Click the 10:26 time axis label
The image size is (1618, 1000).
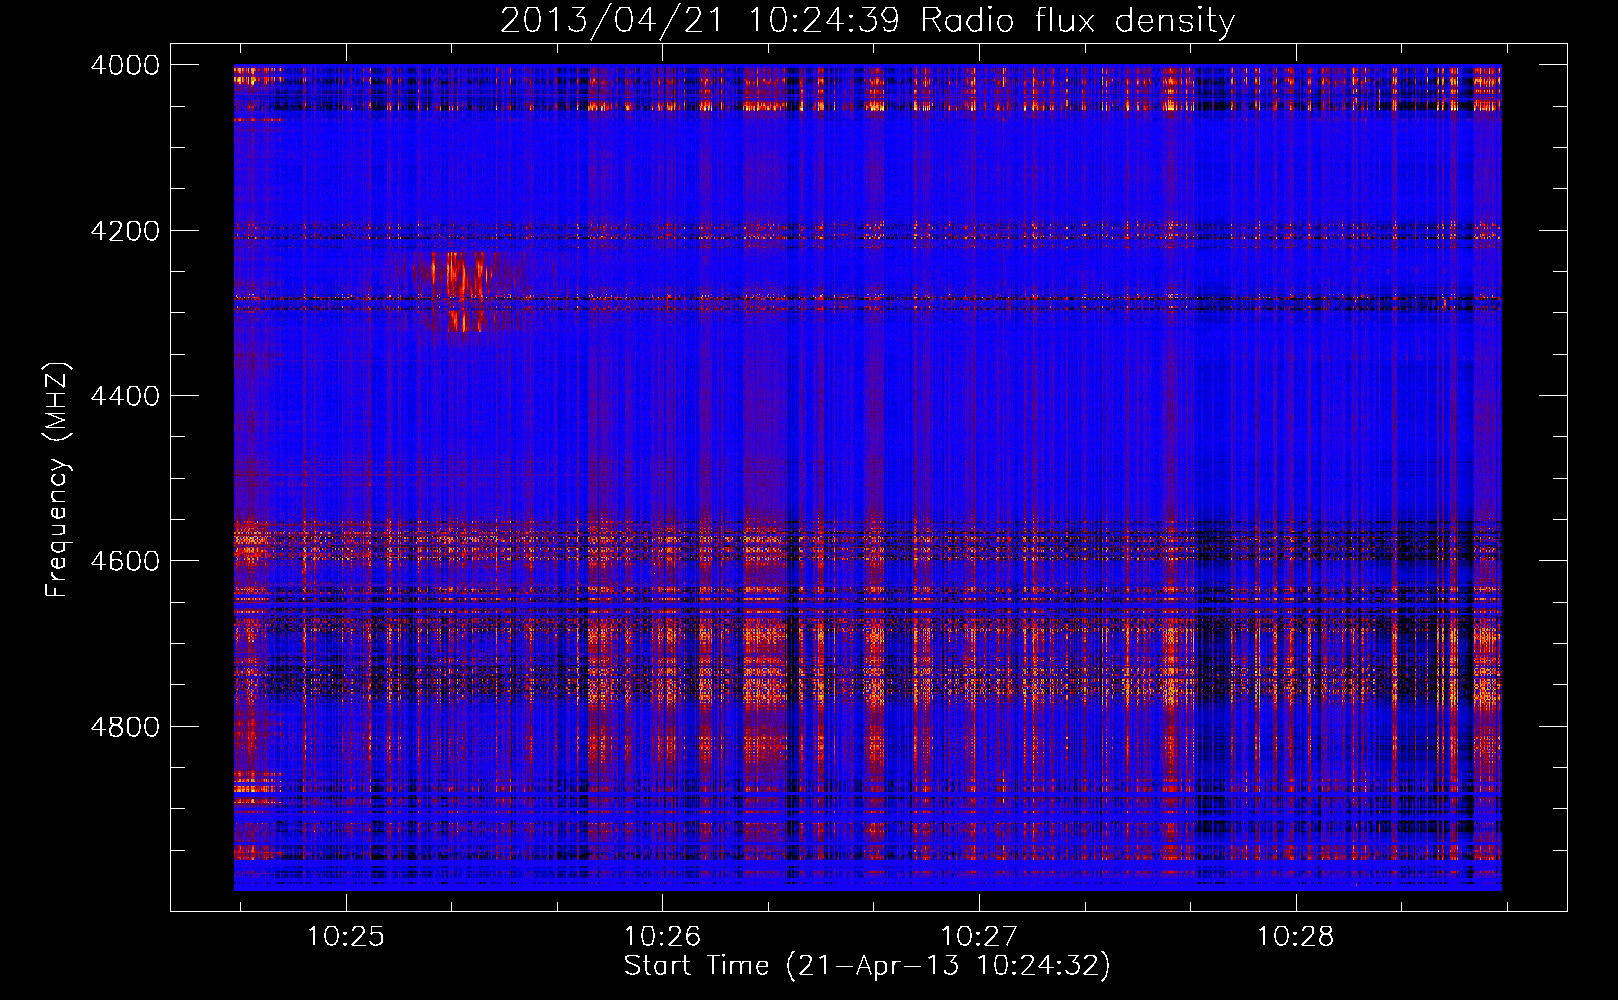point(662,937)
